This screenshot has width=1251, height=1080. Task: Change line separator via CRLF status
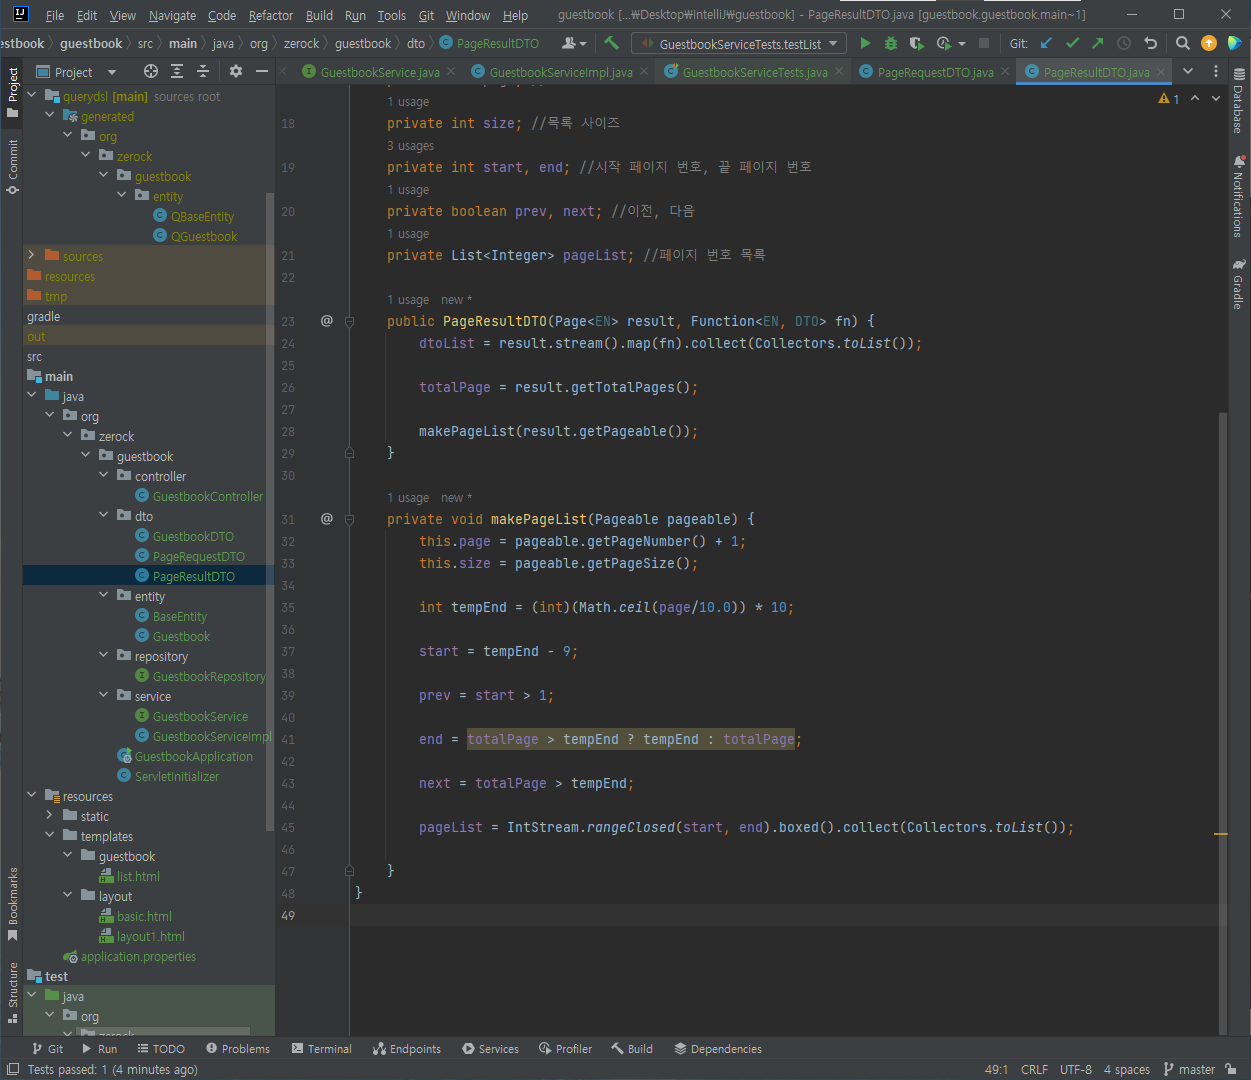1034,1069
